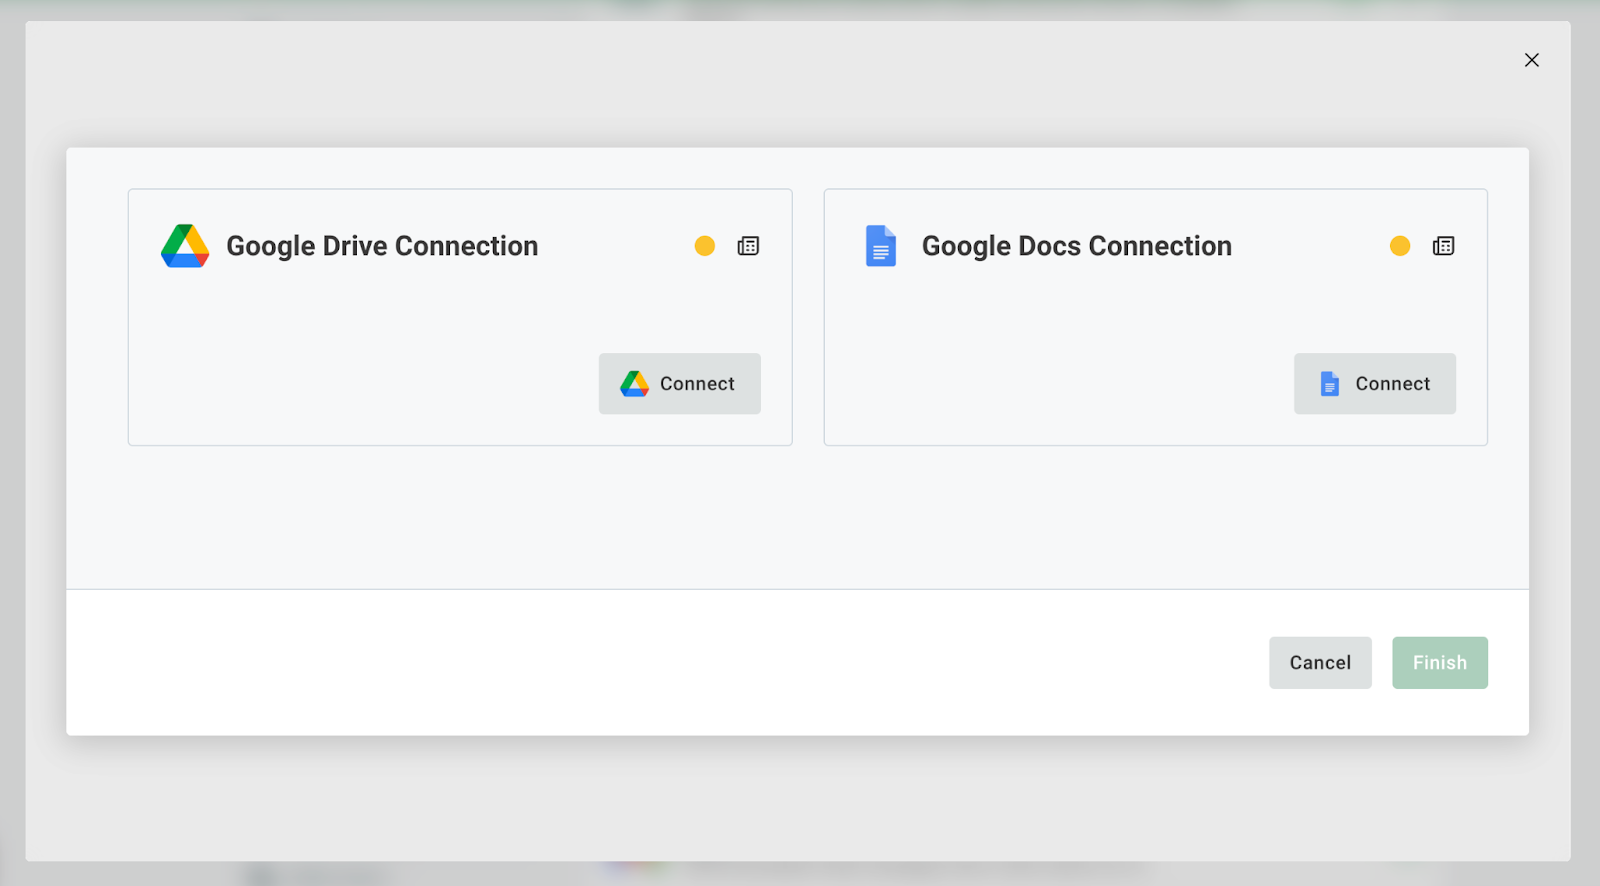Click the Google Docs logo in card header
The image size is (1600, 886).
pyautogui.click(x=880, y=246)
